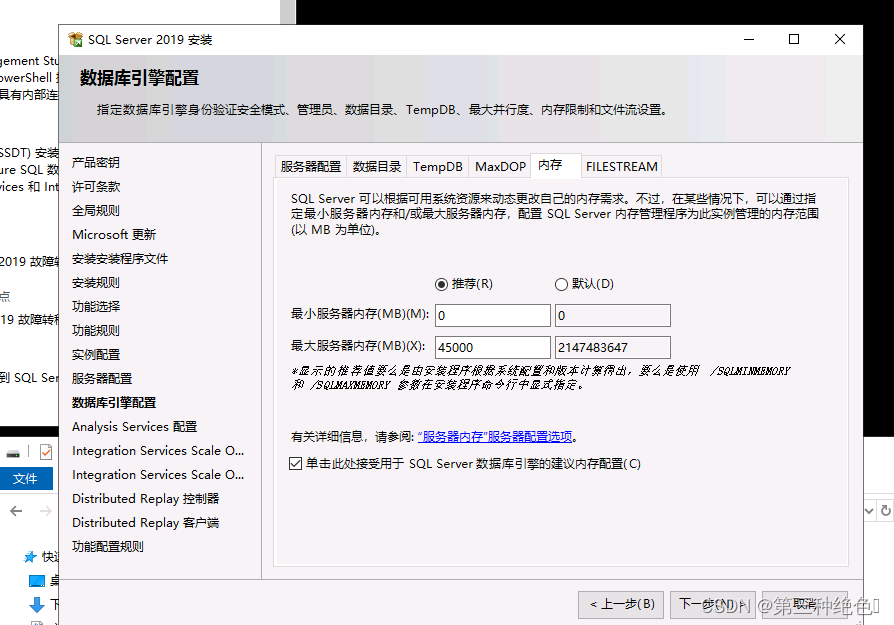Click the 安装规则 step in the sidebar
Screen dimensions: 894x625
[96, 282]
